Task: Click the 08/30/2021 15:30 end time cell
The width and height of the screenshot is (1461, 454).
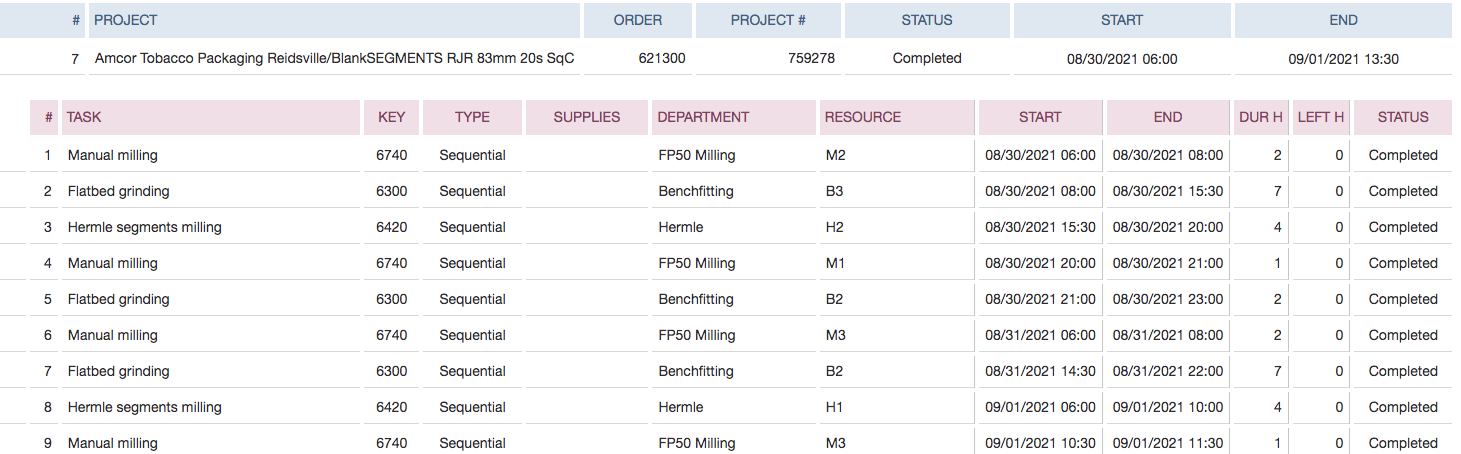Action: 1168,191
